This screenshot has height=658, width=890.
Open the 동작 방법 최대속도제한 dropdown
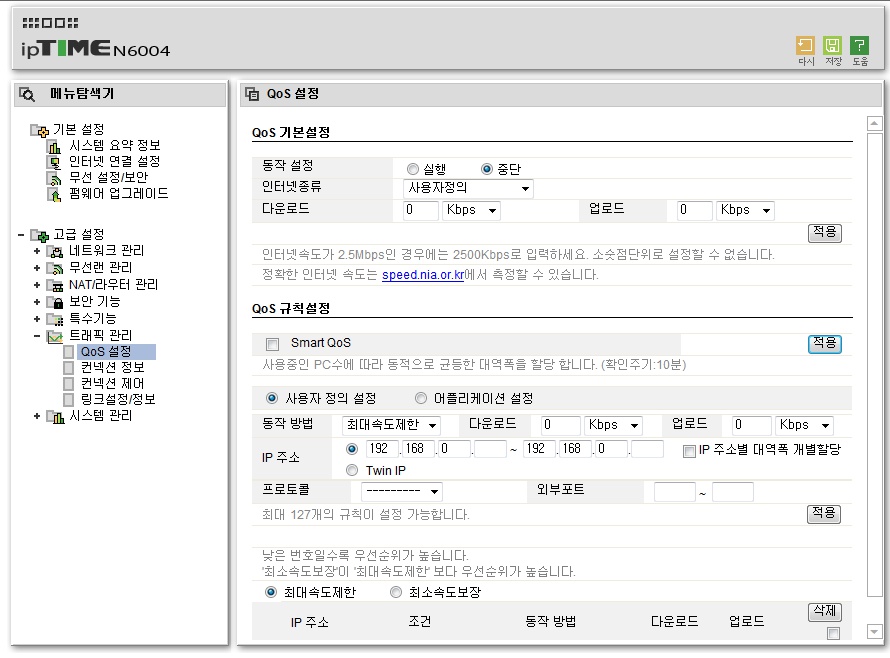point(392,425)
